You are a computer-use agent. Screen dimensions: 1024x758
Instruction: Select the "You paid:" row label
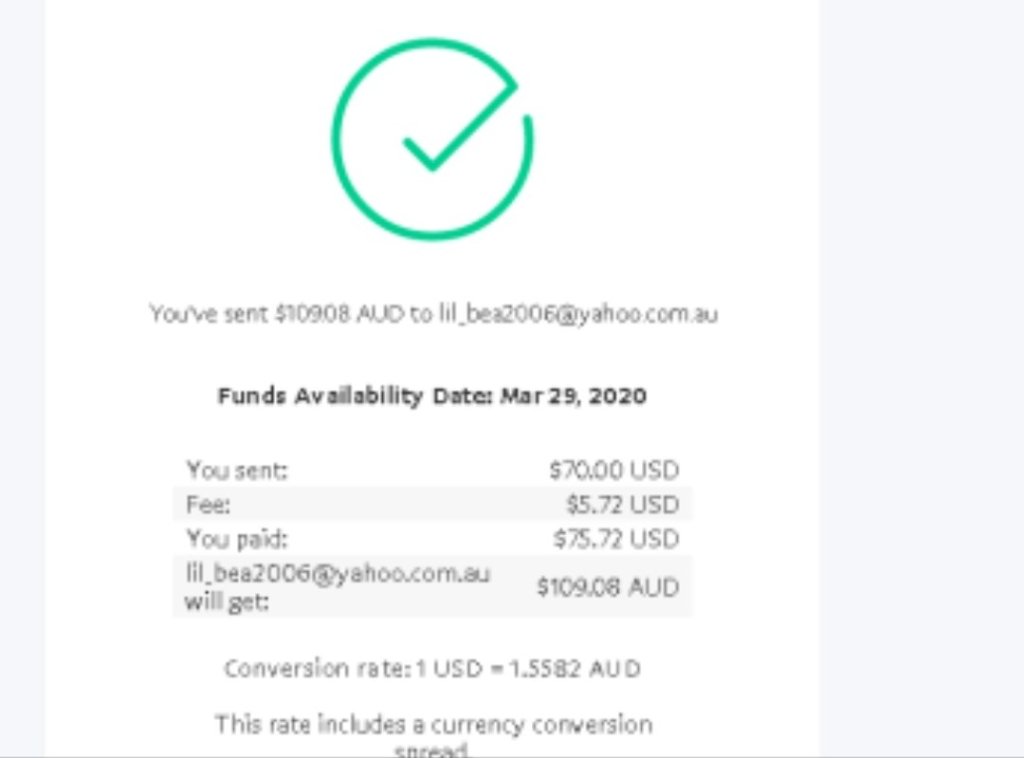click(x=237, y=539)
